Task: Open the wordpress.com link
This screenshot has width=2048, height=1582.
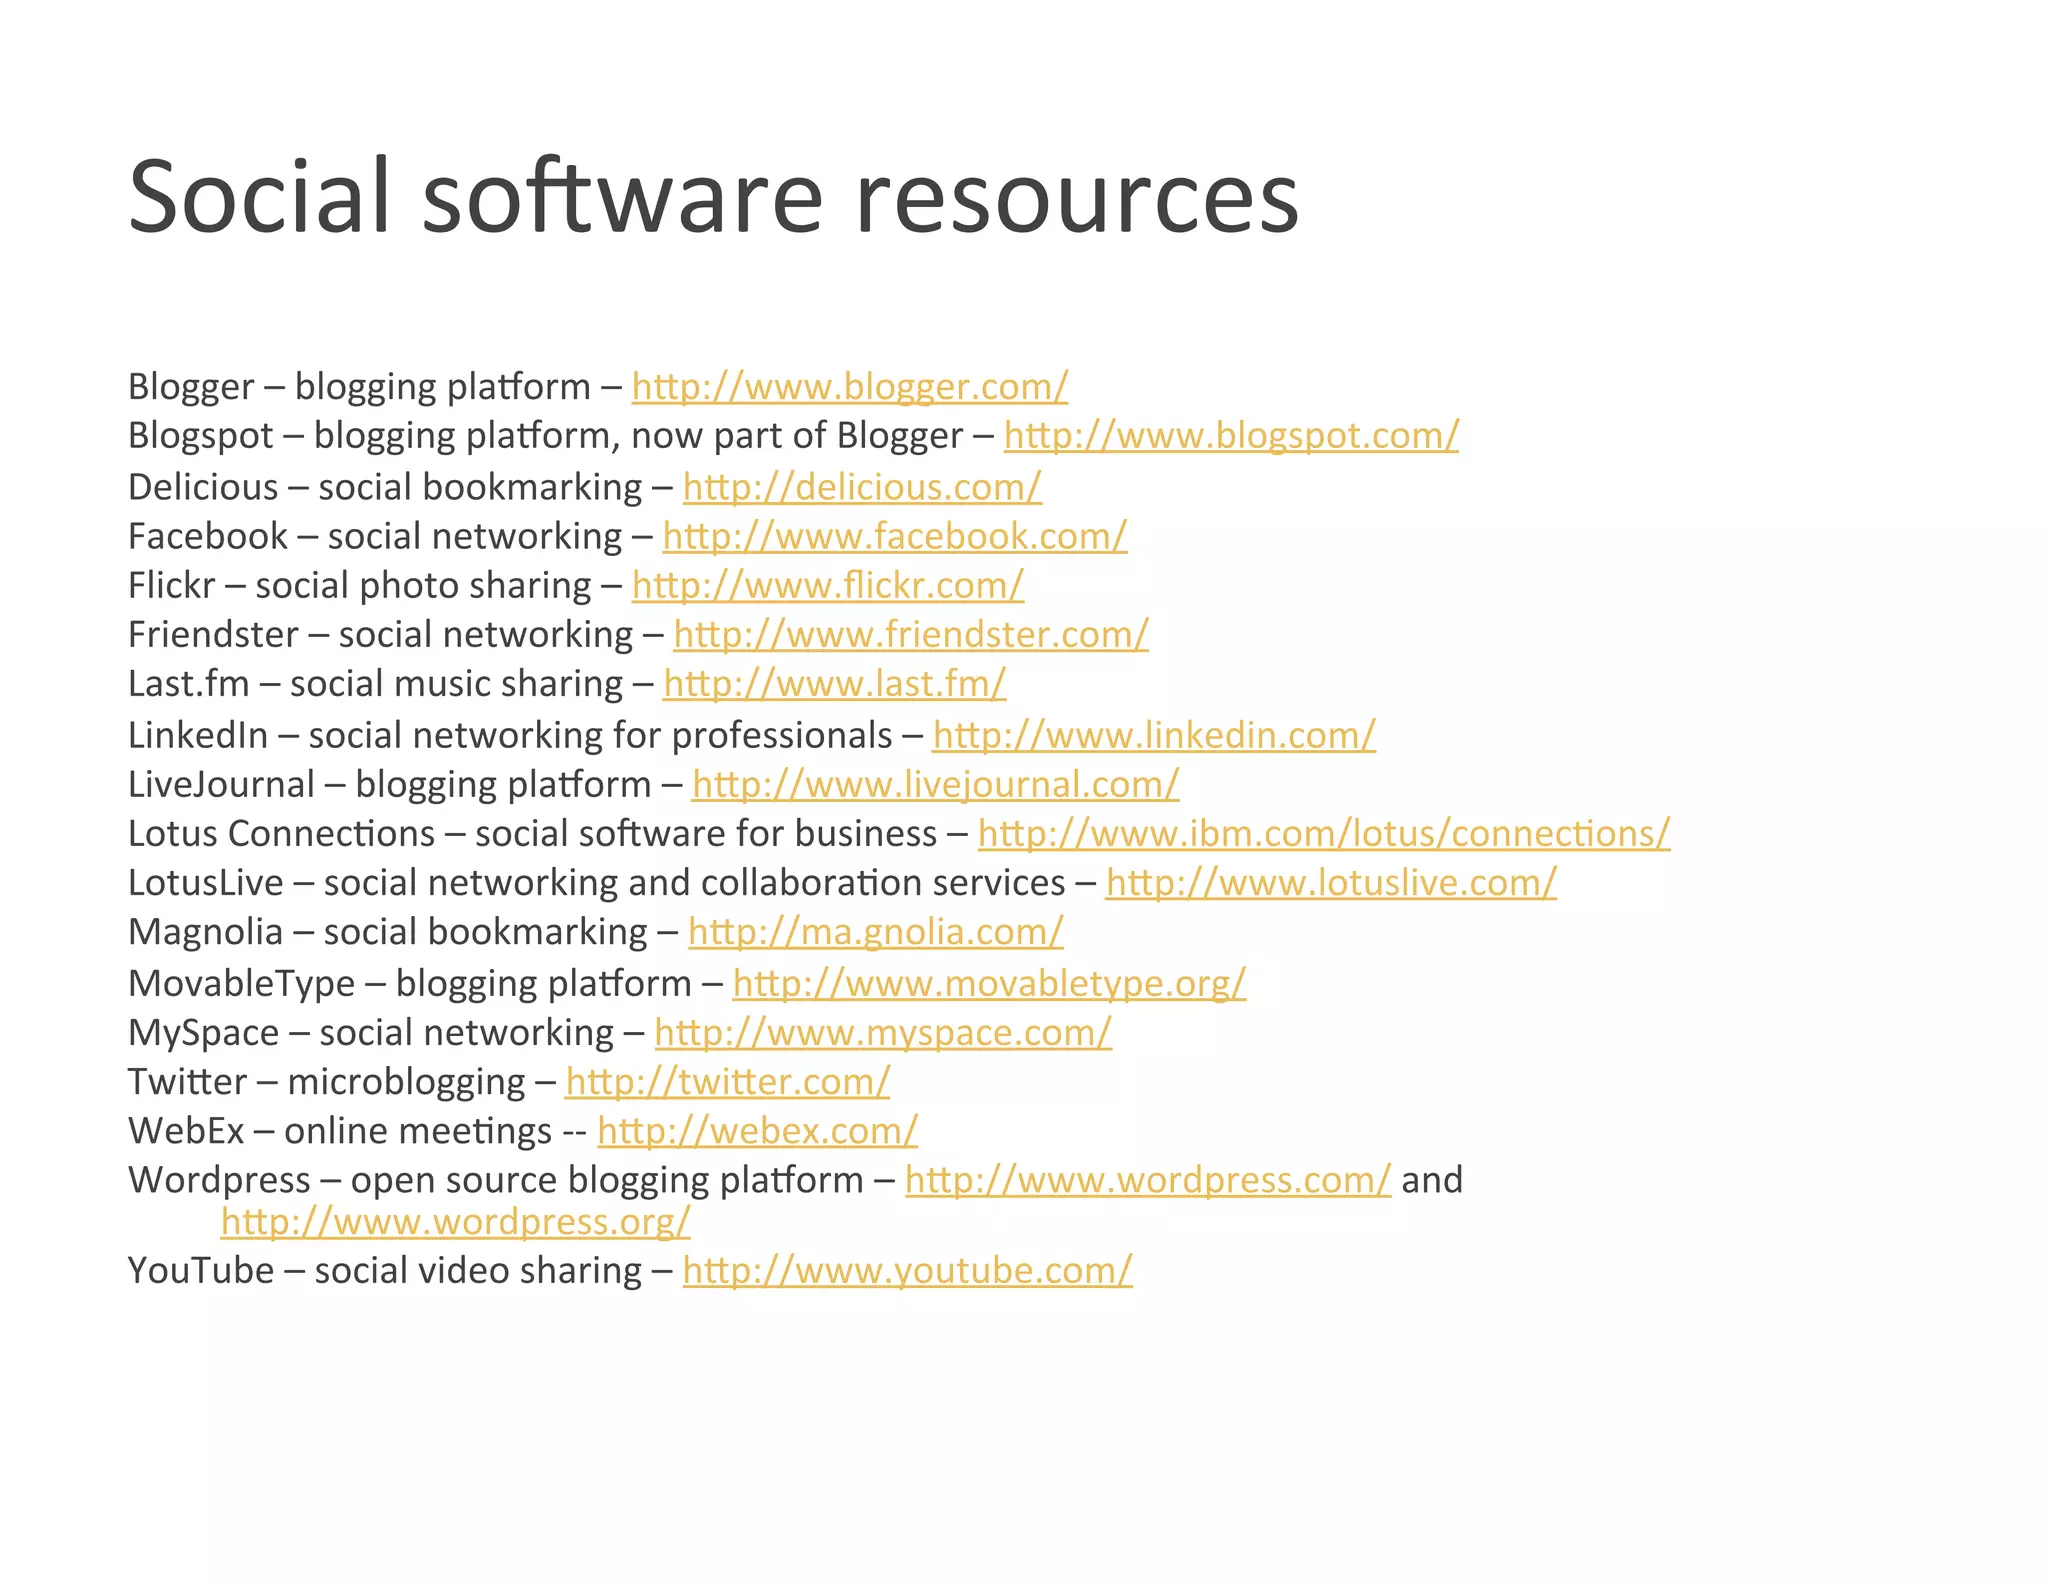Action: click(1148, 1181)
